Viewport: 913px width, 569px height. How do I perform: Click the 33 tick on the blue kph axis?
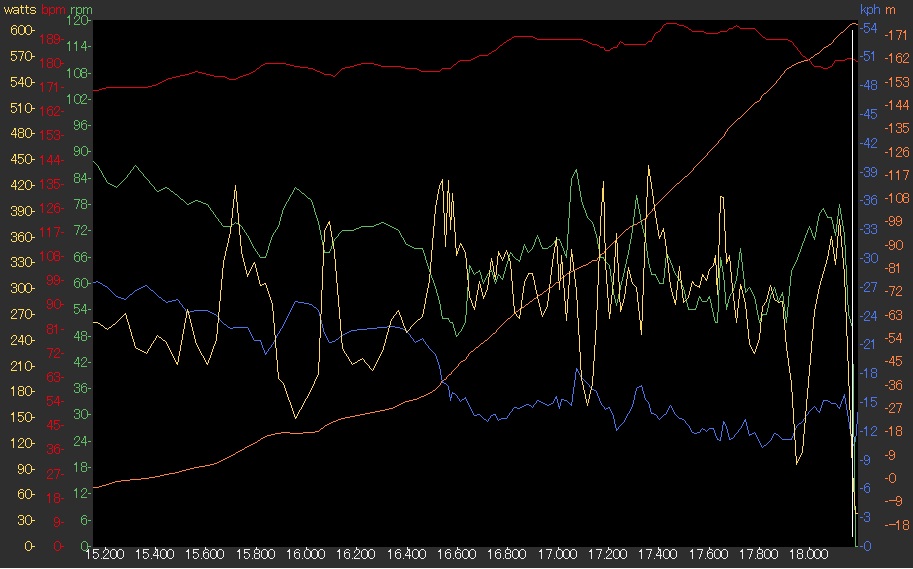[868, 229]
